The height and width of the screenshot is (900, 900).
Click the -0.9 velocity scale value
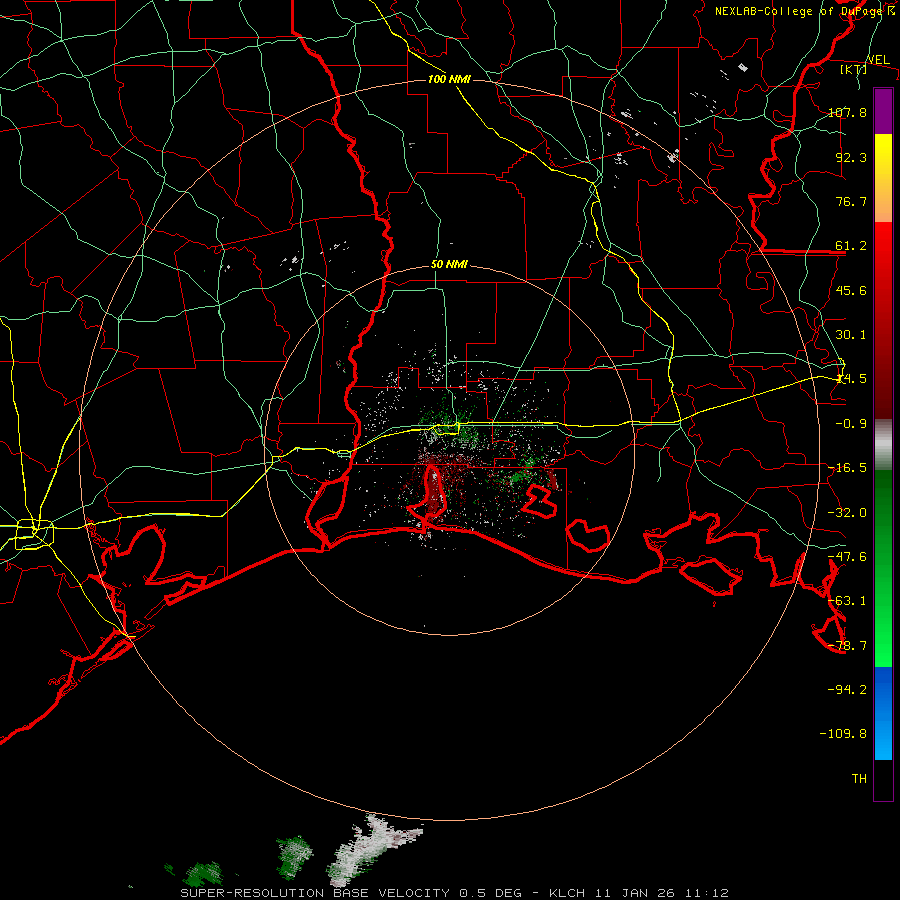[x=851, y=424]
